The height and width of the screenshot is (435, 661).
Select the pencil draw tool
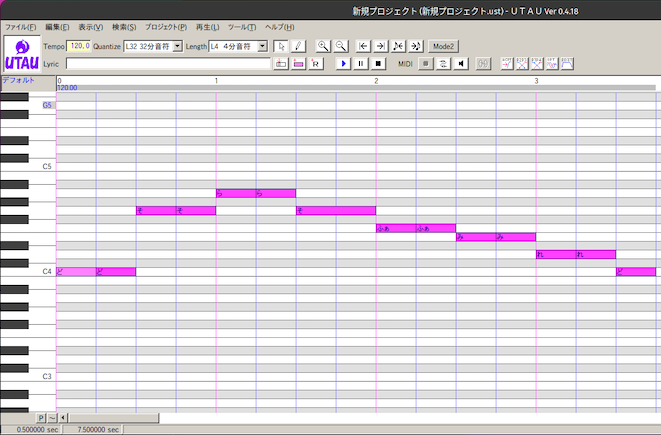[297, 46]
